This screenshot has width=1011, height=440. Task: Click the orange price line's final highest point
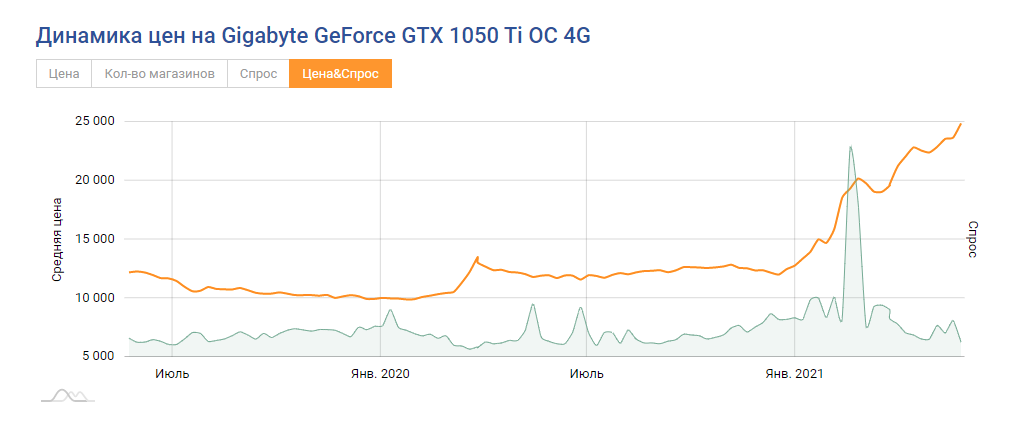pos(960,124)
